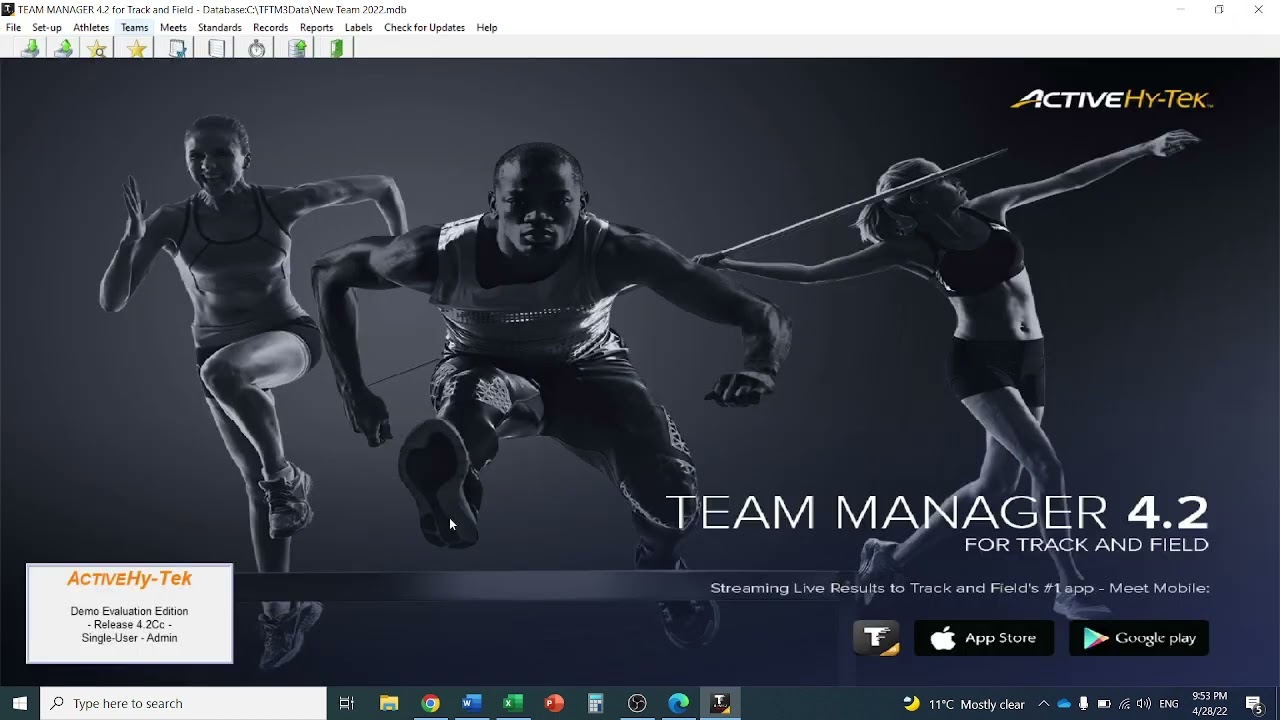Click the green exit door toolbar icon
This screenshot has width=1280, height=720.
[337, 48]
